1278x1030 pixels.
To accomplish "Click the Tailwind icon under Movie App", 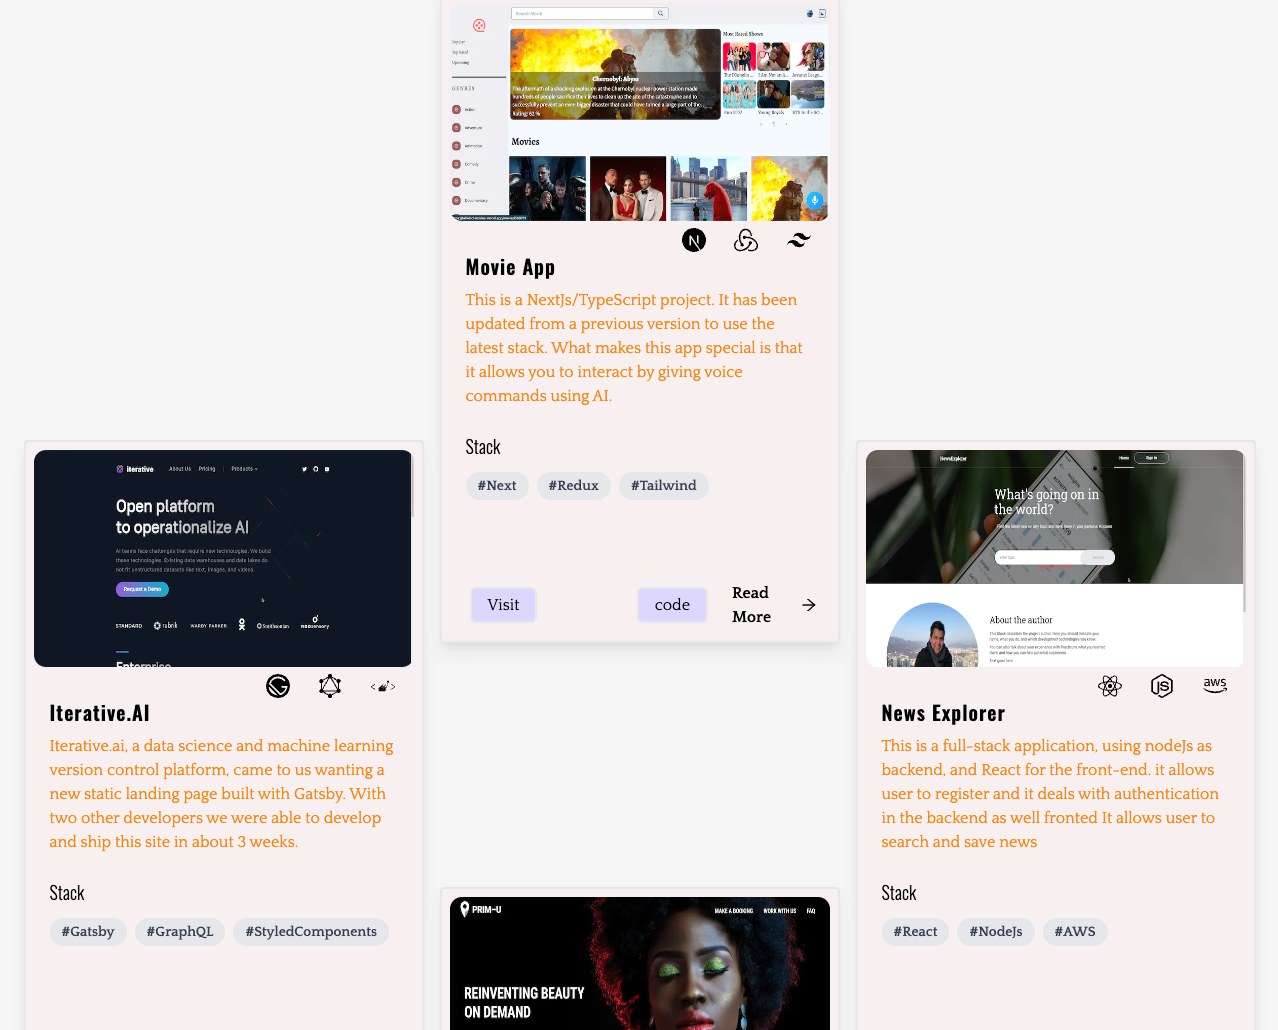I will point(798,240).
